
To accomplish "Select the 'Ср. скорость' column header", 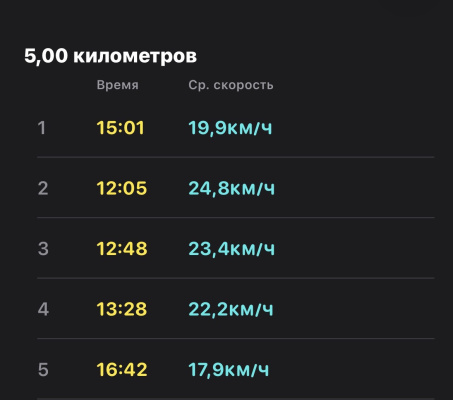I will [x=231, y=85].
